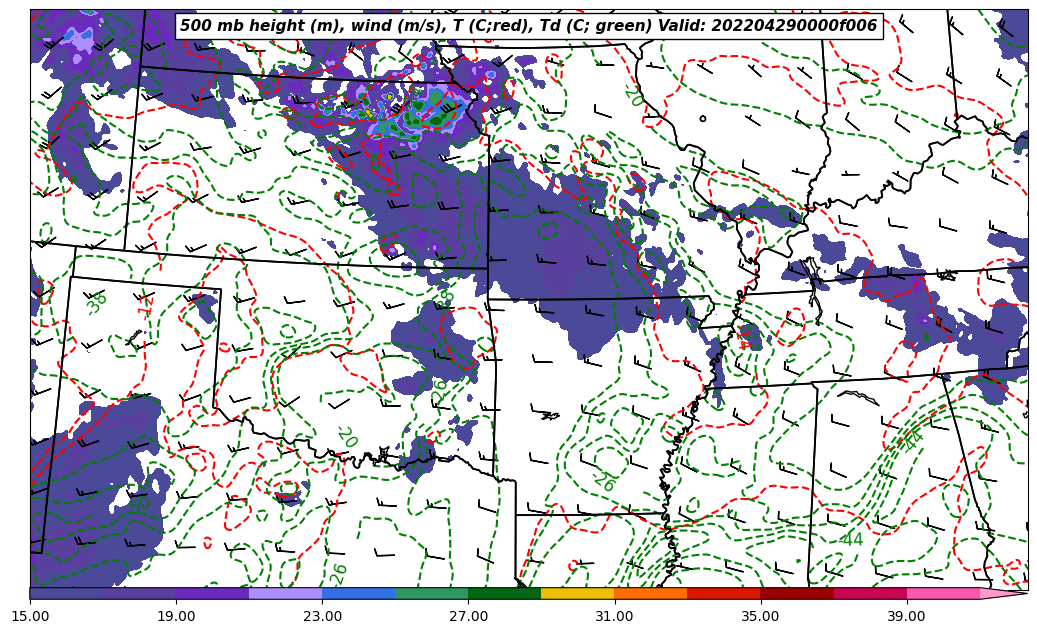The height and width of the screenshot is (633, 1037).
Task: Click the 19.00 colorbar tick label
Action: click(x=176, y=616)
